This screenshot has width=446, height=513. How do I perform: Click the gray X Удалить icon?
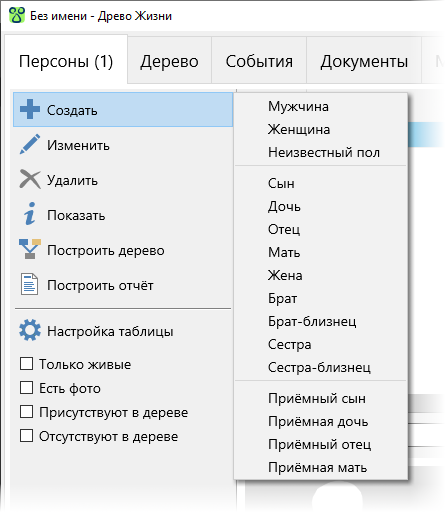tap(30, 179)
